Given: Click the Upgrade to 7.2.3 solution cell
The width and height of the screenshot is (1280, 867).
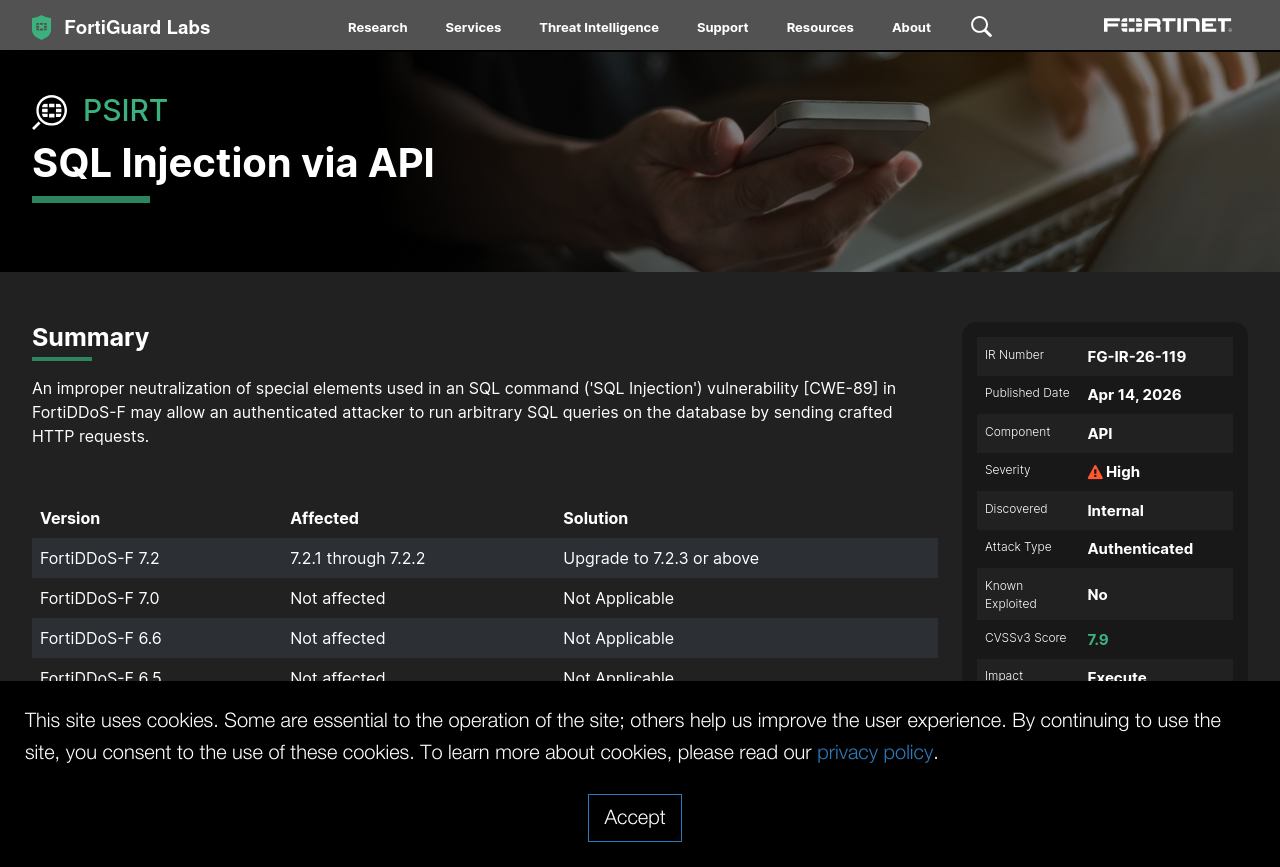Looking at the screenshot, I should (660, 558).
